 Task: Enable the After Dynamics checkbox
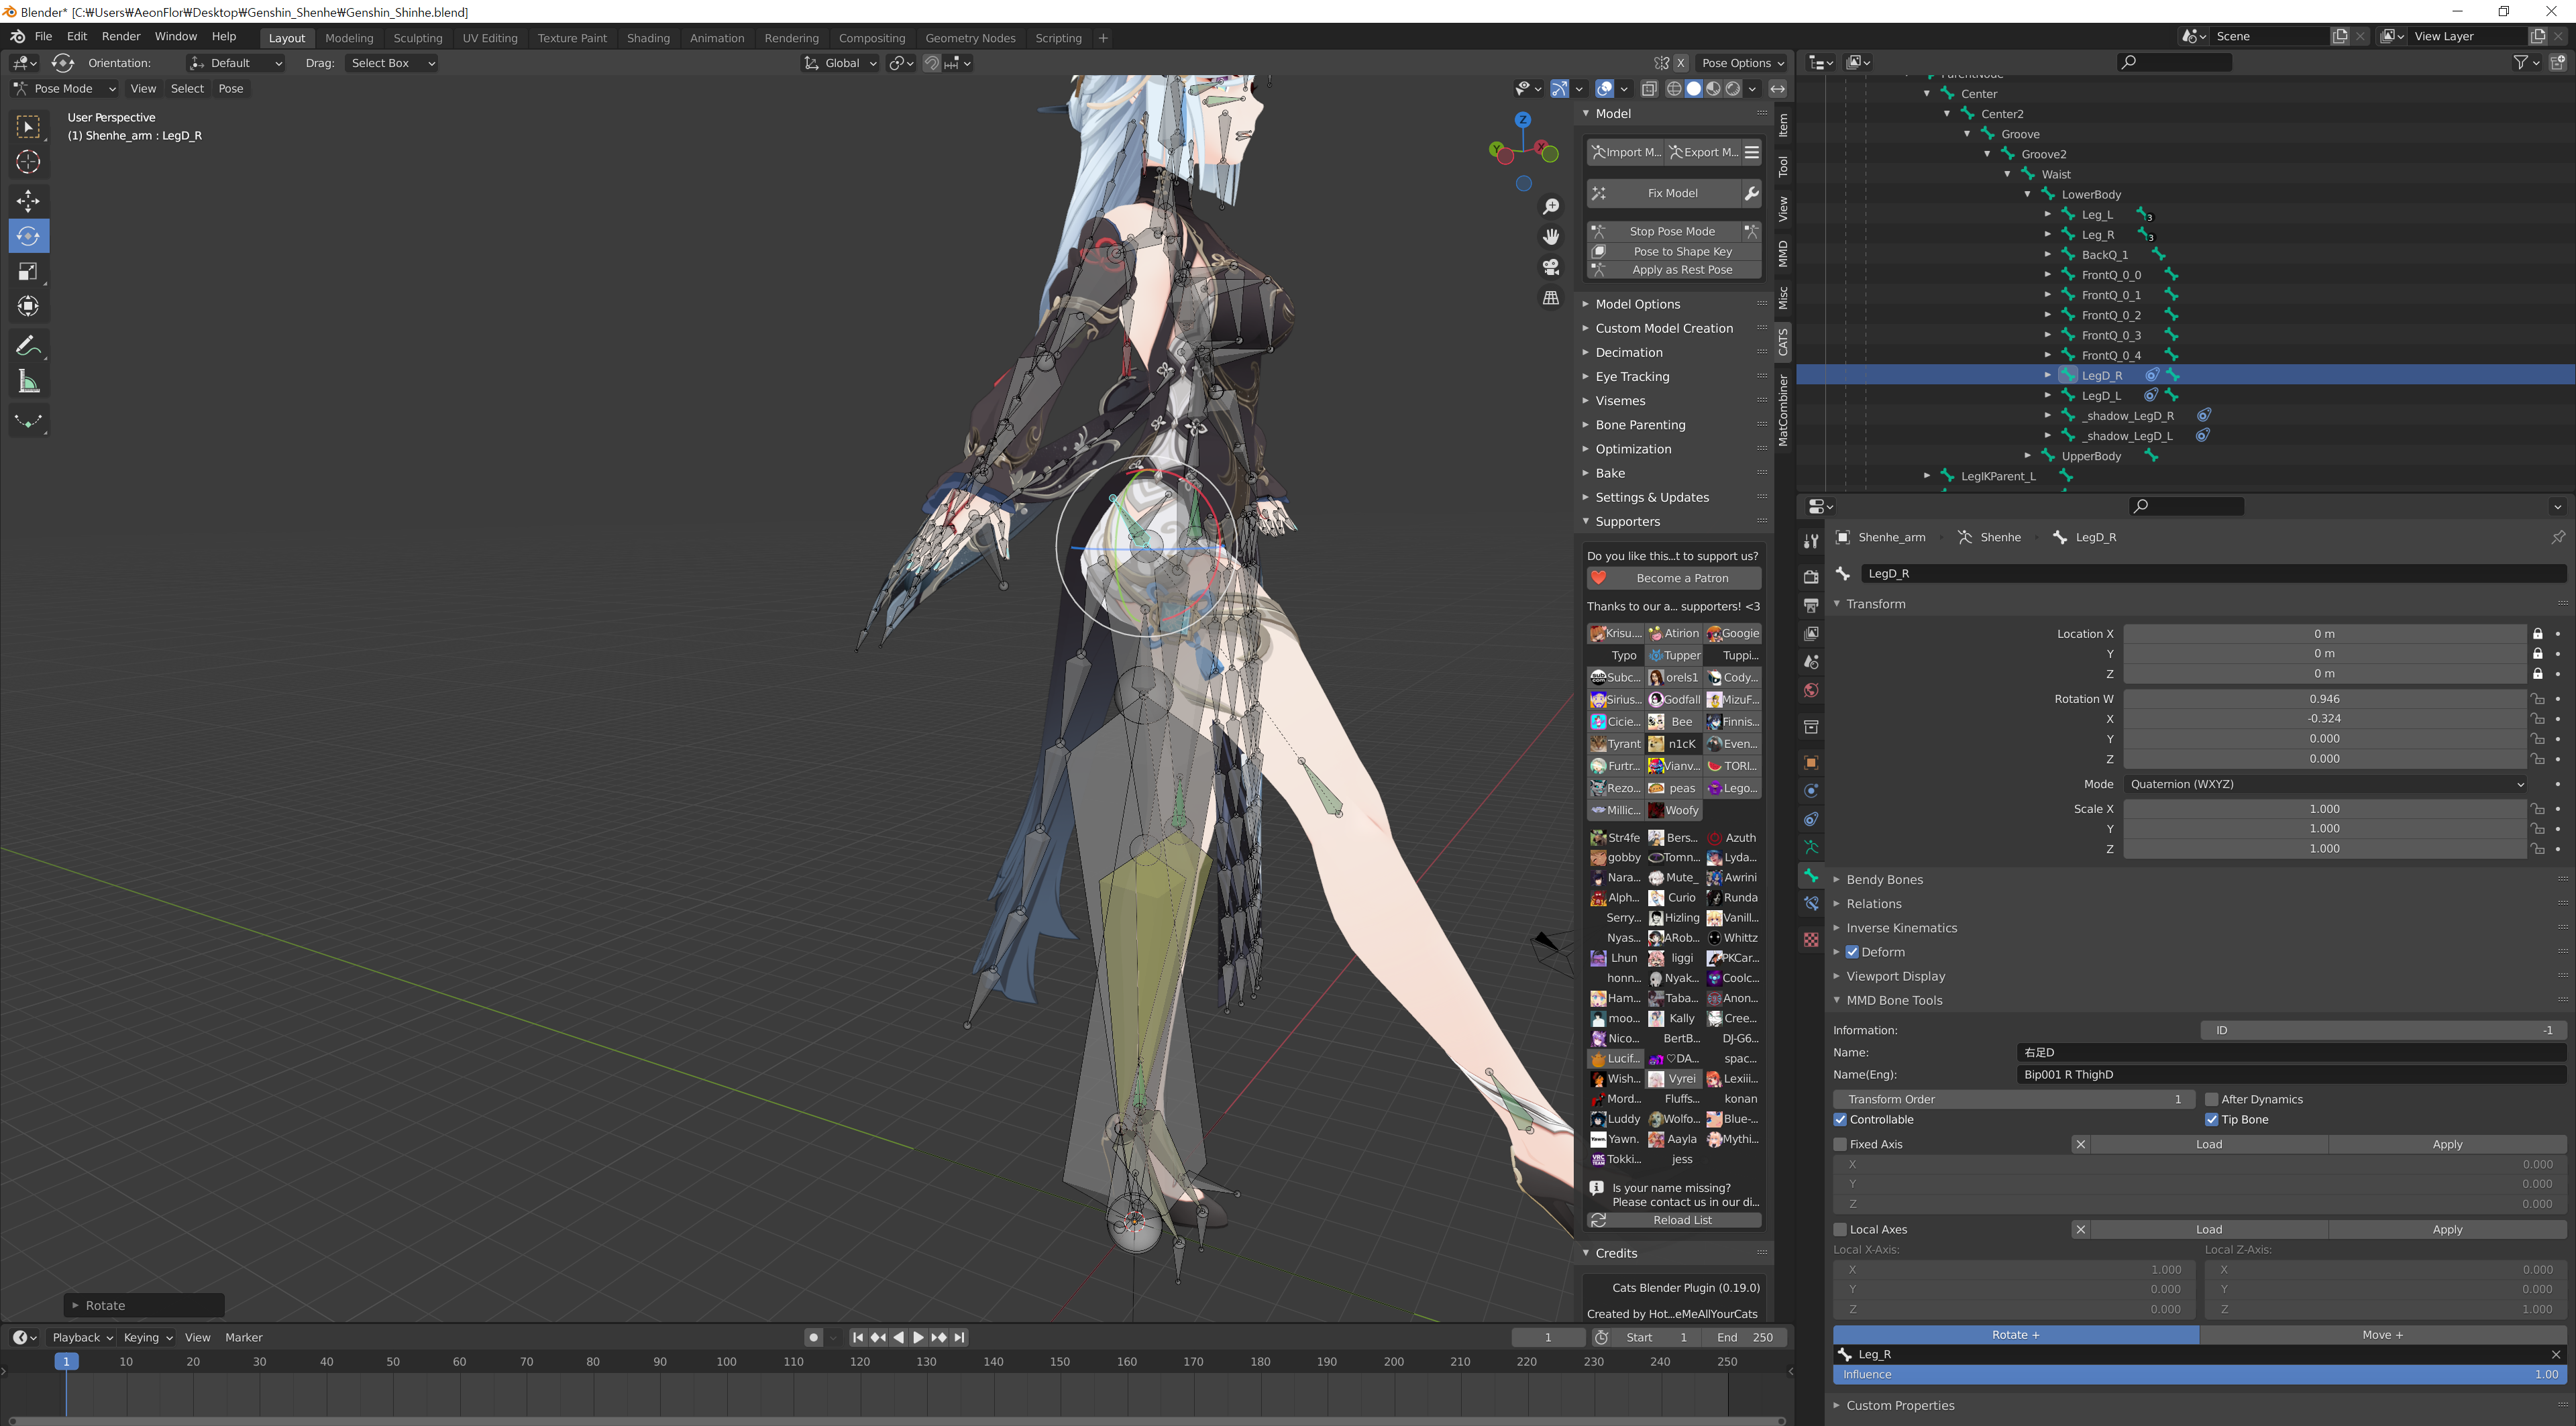click(2211, 1099)
